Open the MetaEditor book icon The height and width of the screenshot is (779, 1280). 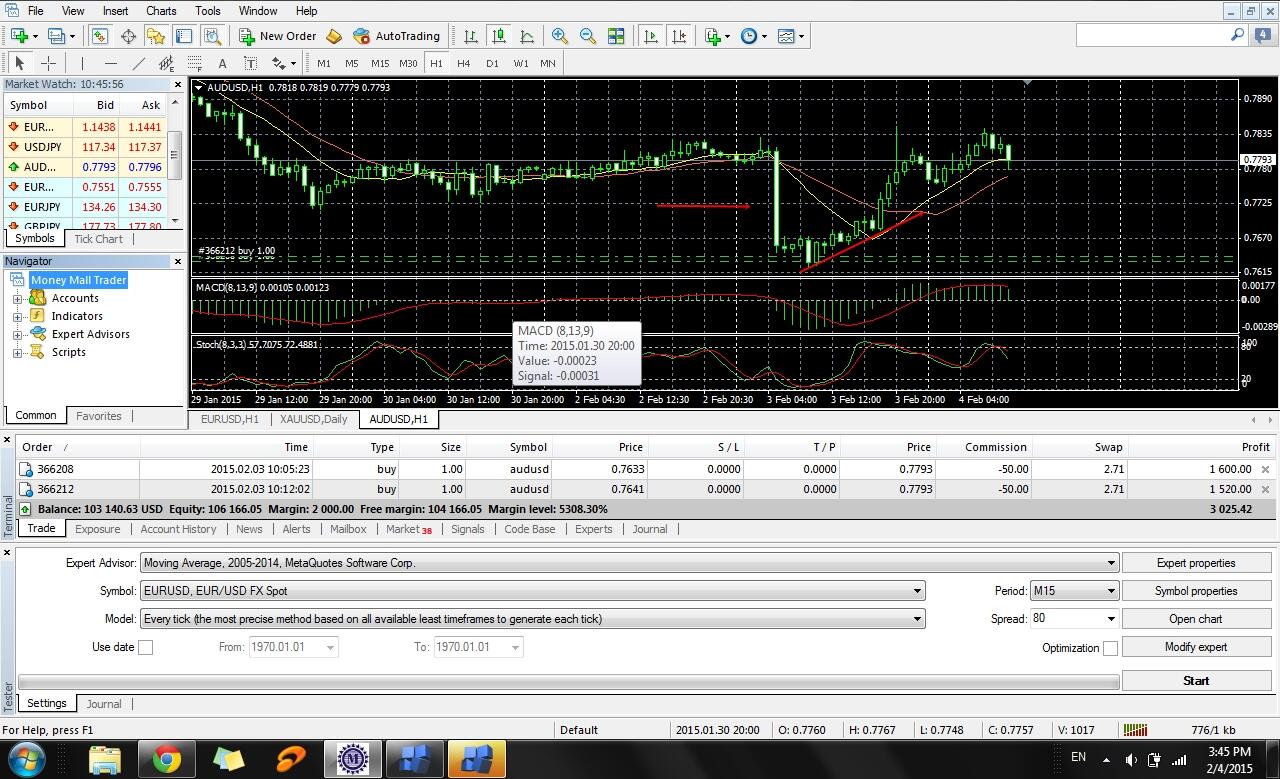click(x=334, y=36)
